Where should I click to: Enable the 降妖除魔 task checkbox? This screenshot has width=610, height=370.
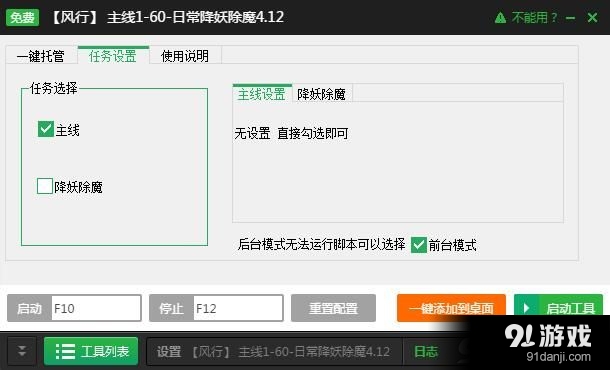tap(45, 186)
